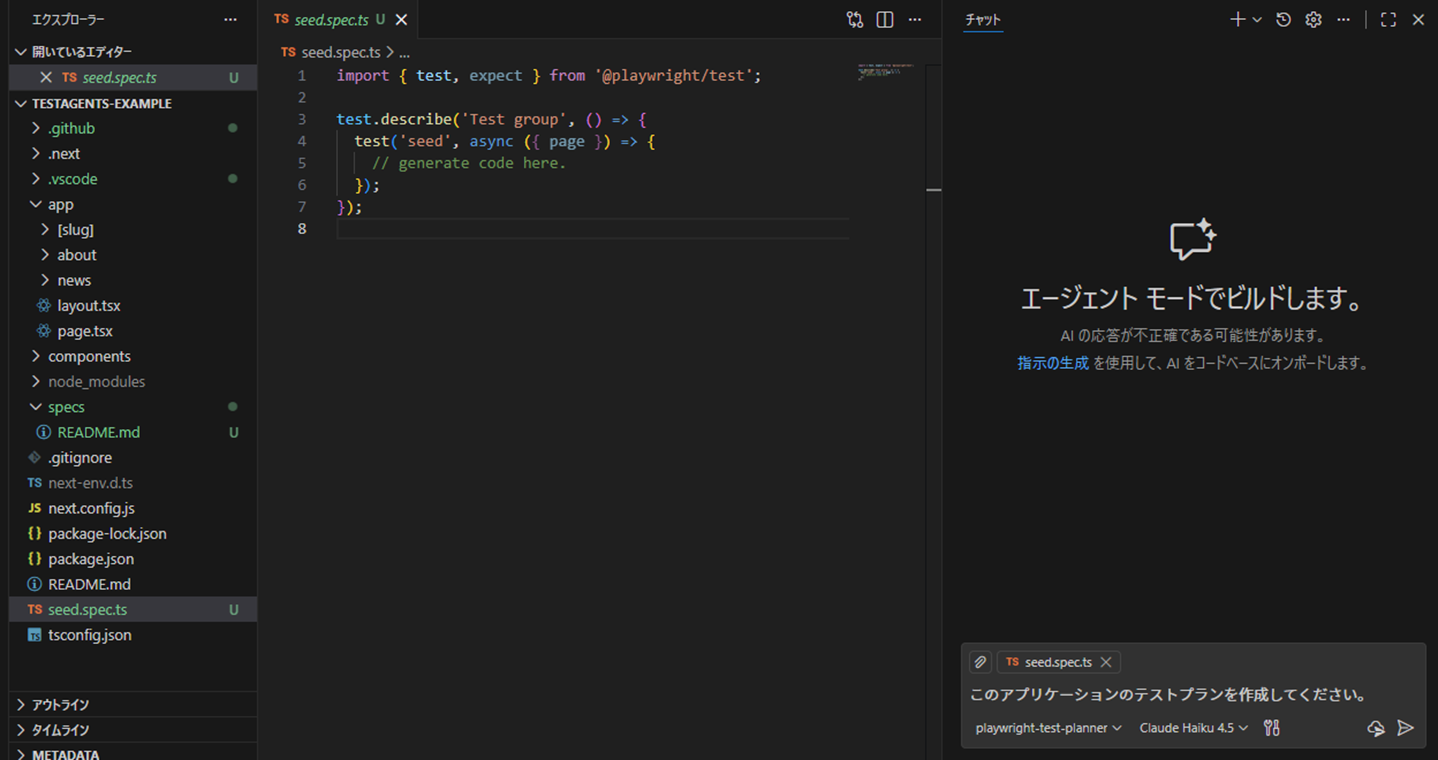This screenshot has width=1438, height=760.
Task: Open the Claude Haiku 4.5 model dropdown
Action: pos(1192,728)
